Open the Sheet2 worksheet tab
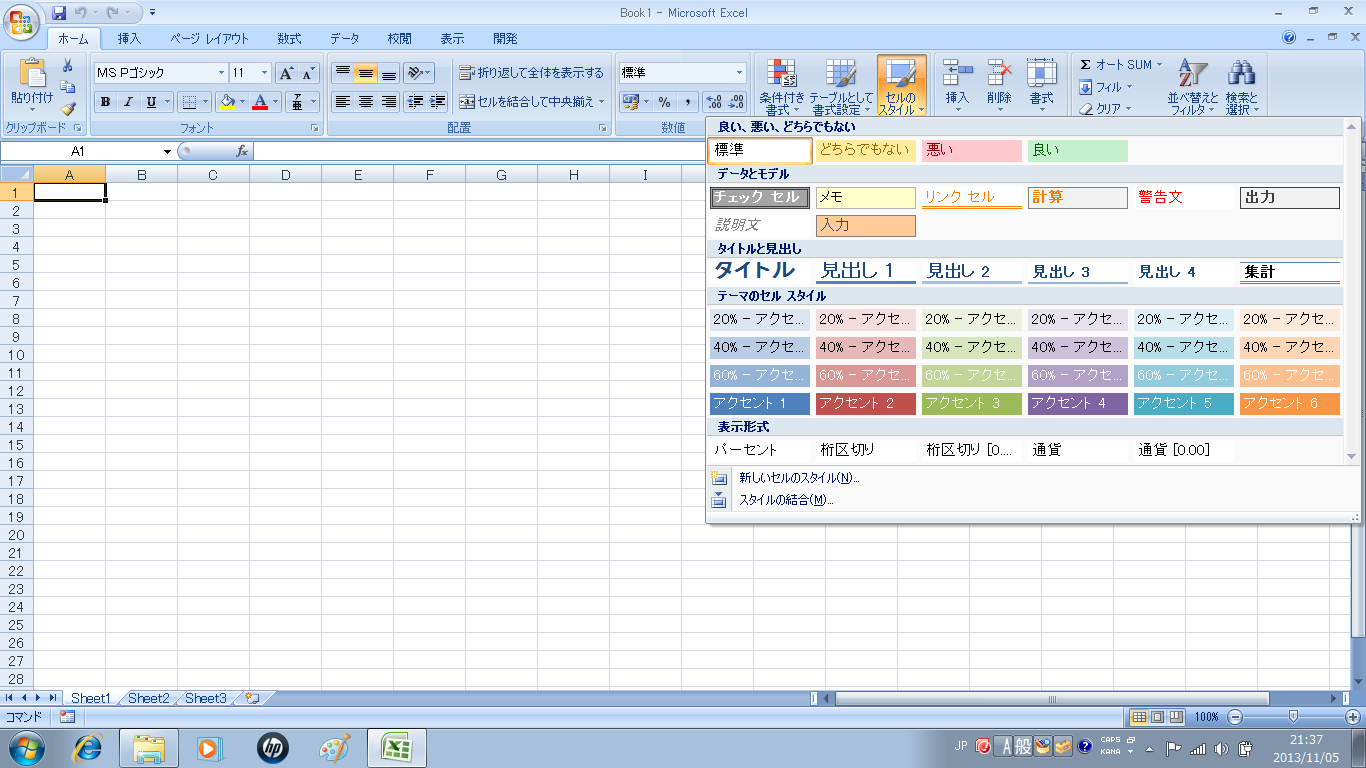 tap(148, 698)
